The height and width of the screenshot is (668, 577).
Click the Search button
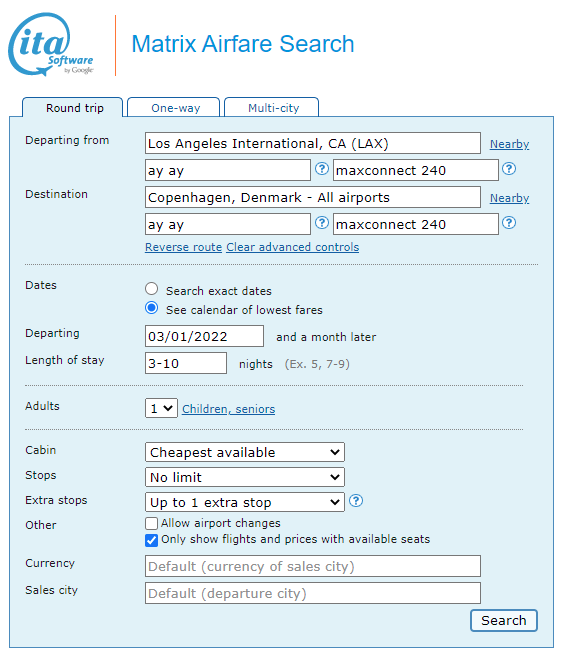coord(504,620)
